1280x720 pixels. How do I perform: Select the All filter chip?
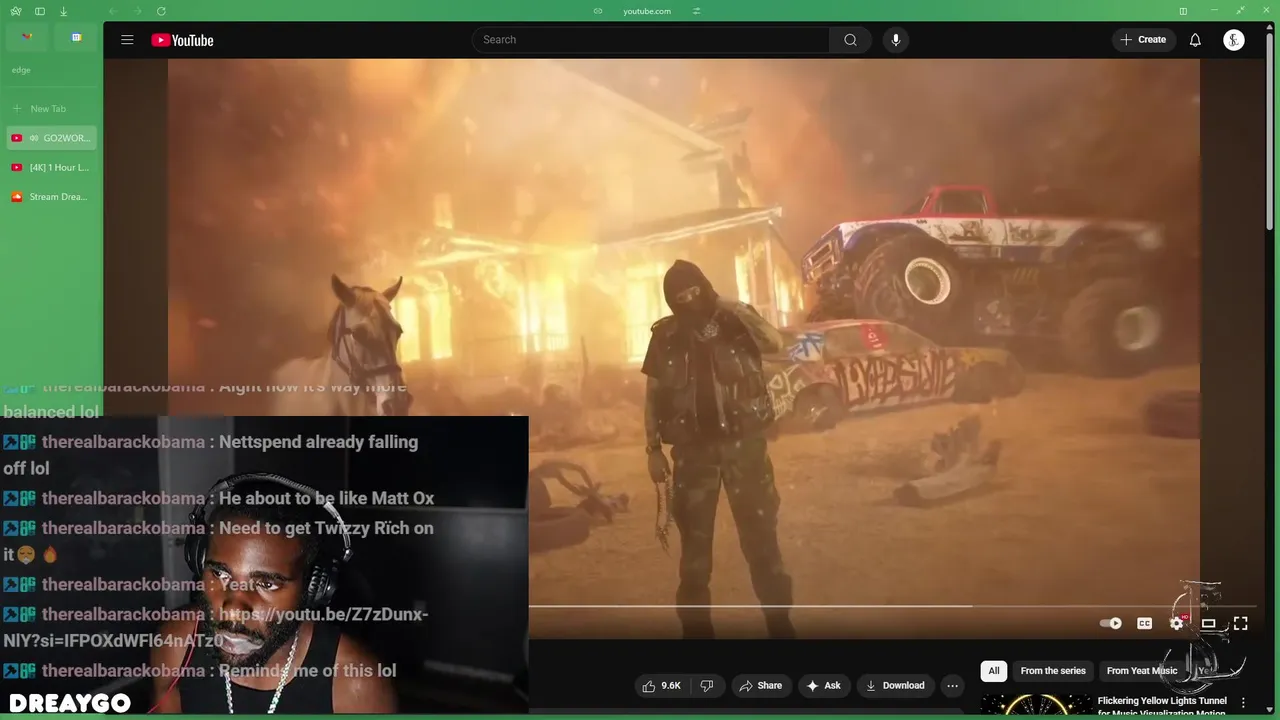(993, 671)
